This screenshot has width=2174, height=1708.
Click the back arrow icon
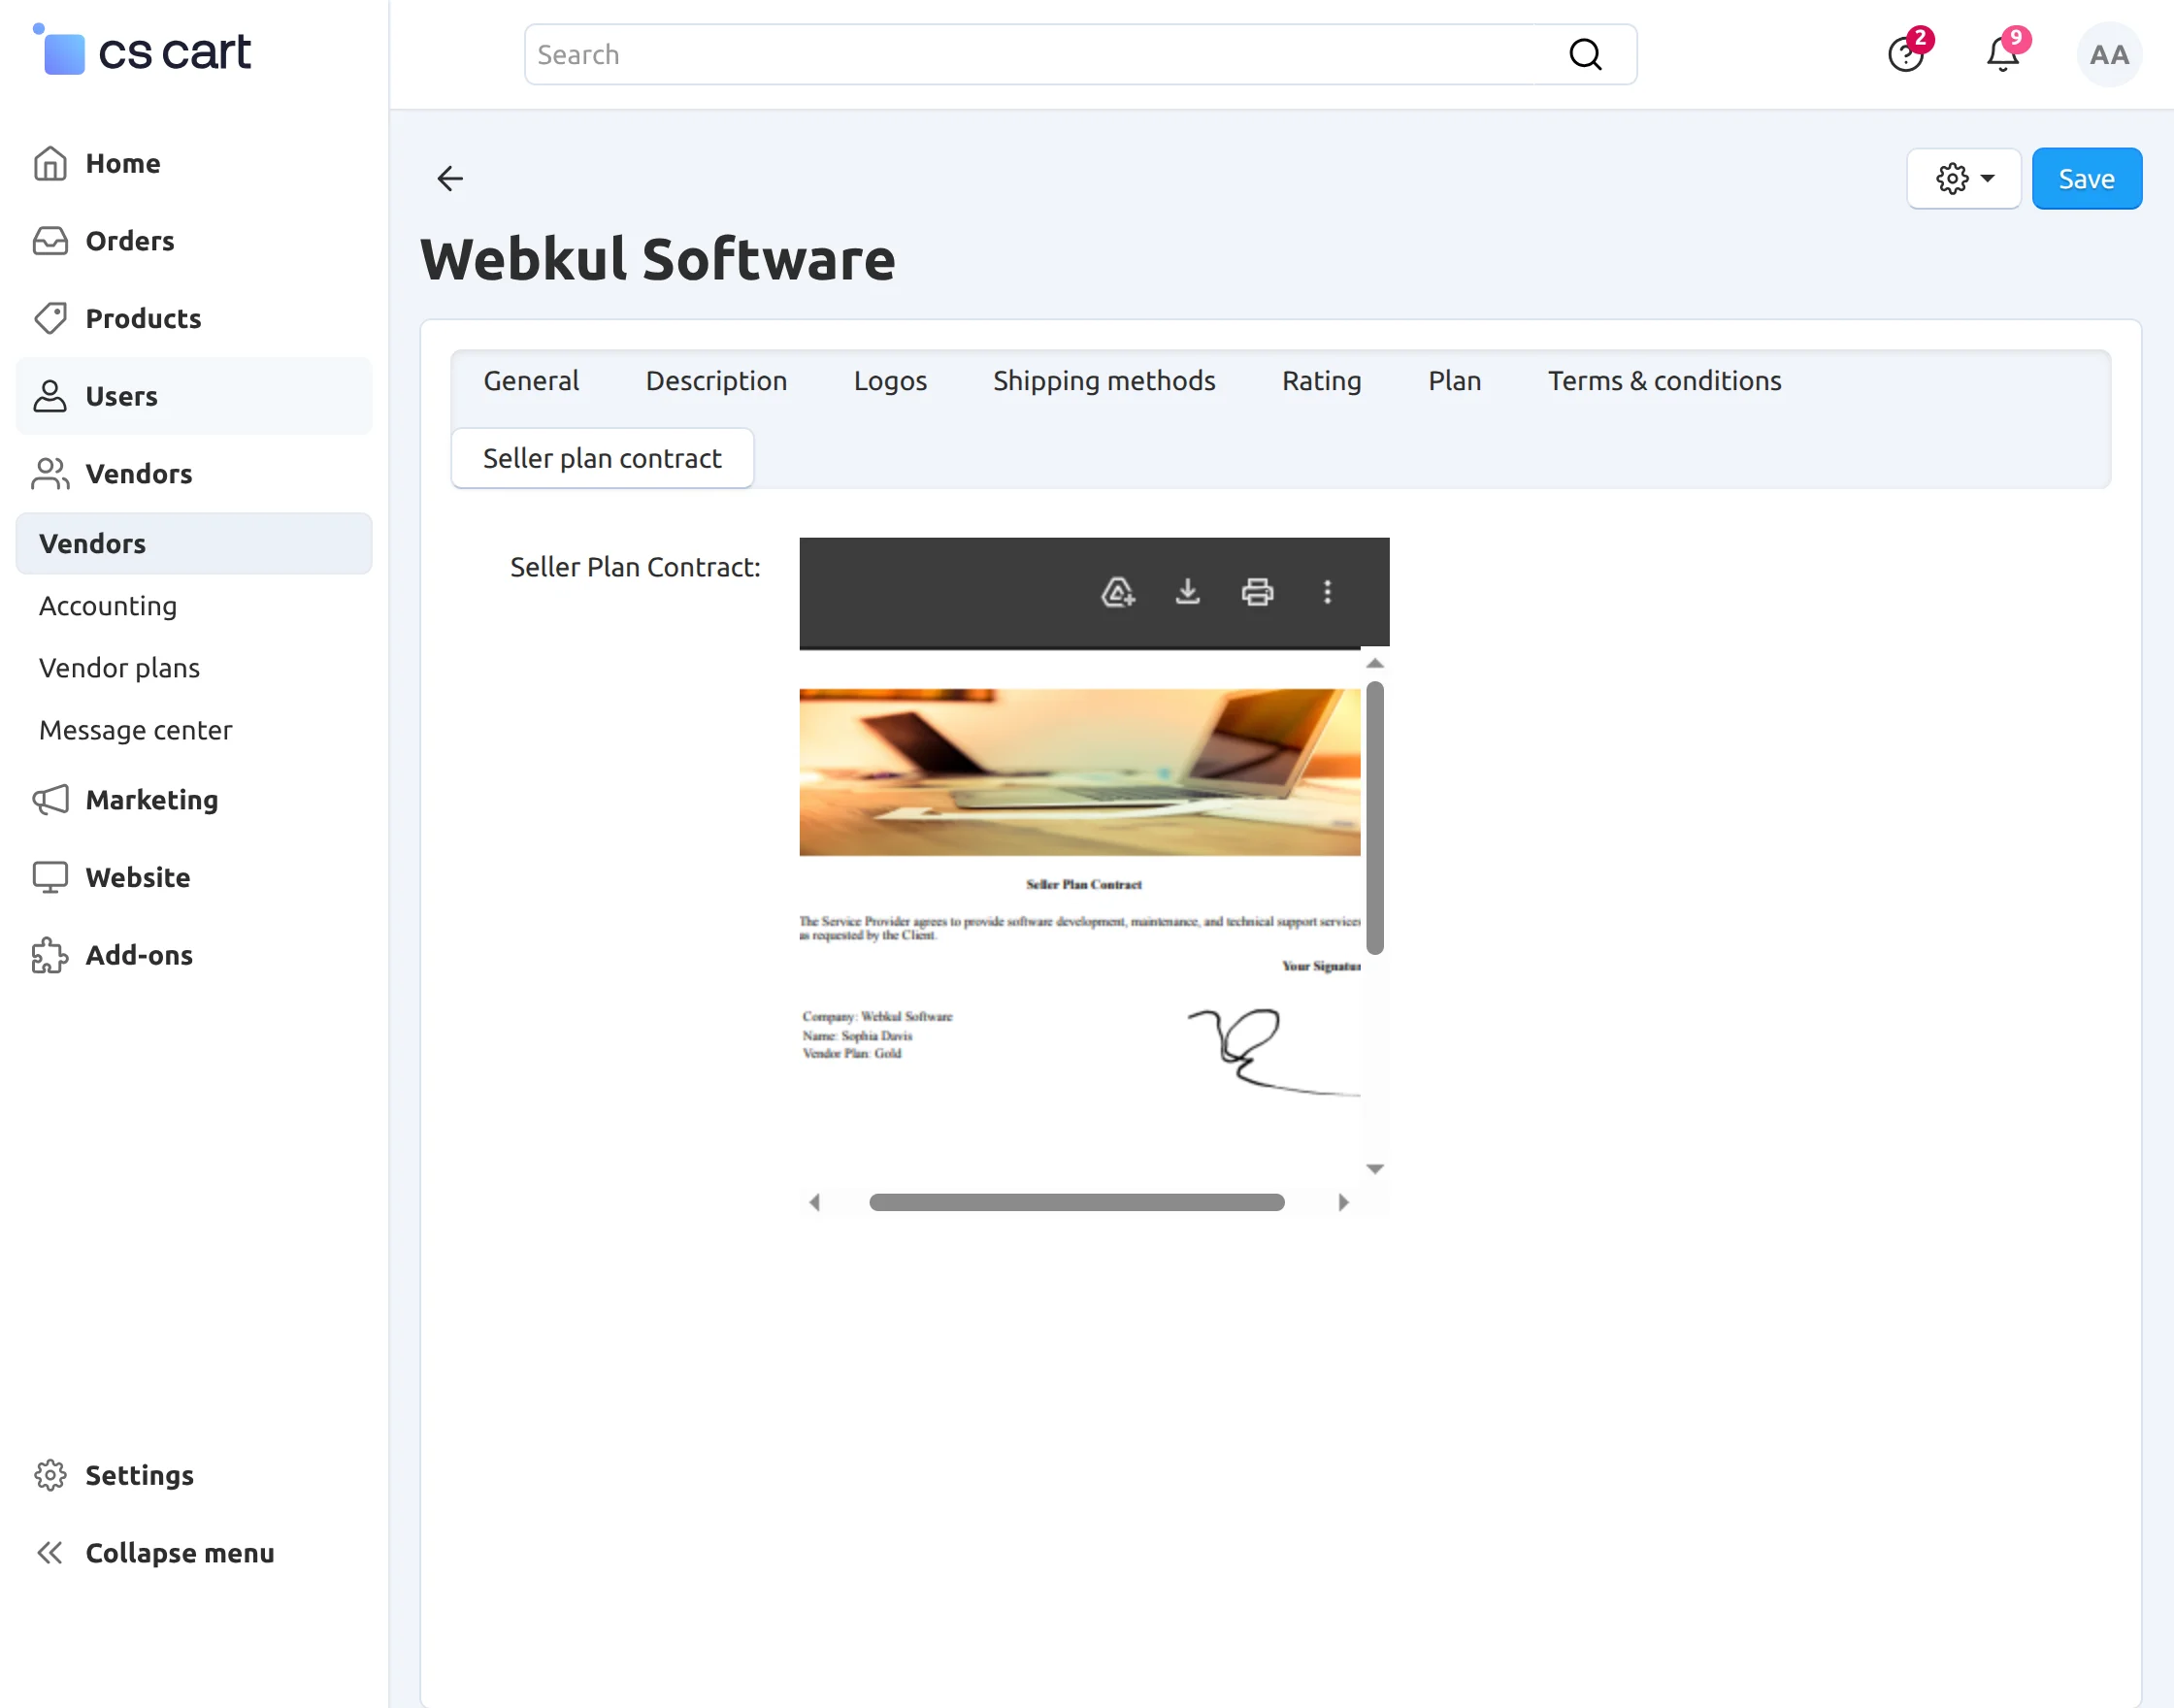coord(450,178)
